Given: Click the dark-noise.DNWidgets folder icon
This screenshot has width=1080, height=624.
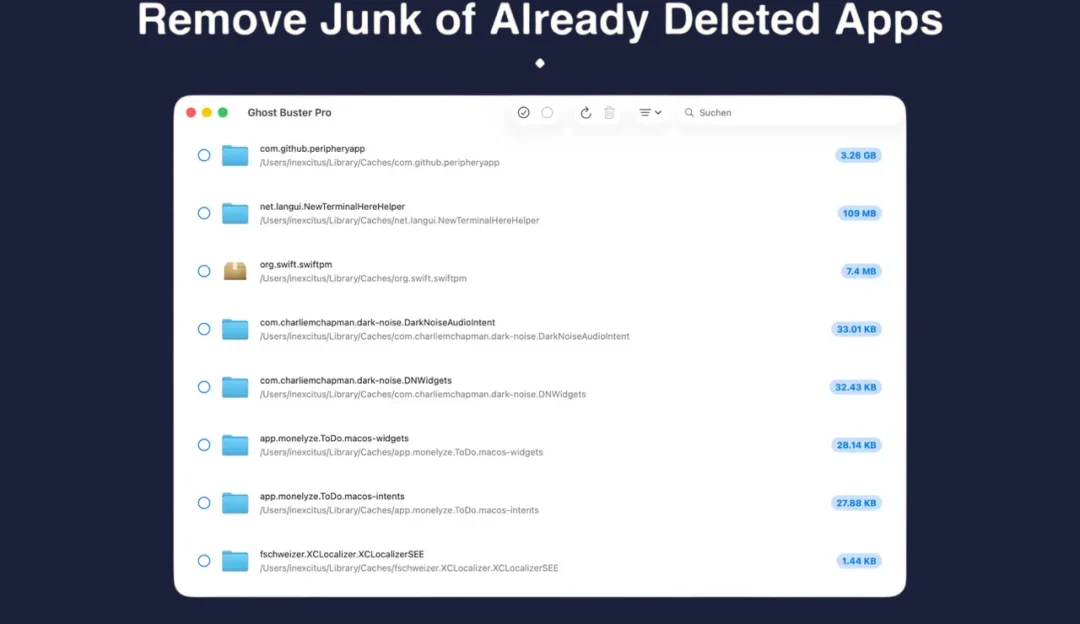Looking at the screenshot, I should point(235,387).
